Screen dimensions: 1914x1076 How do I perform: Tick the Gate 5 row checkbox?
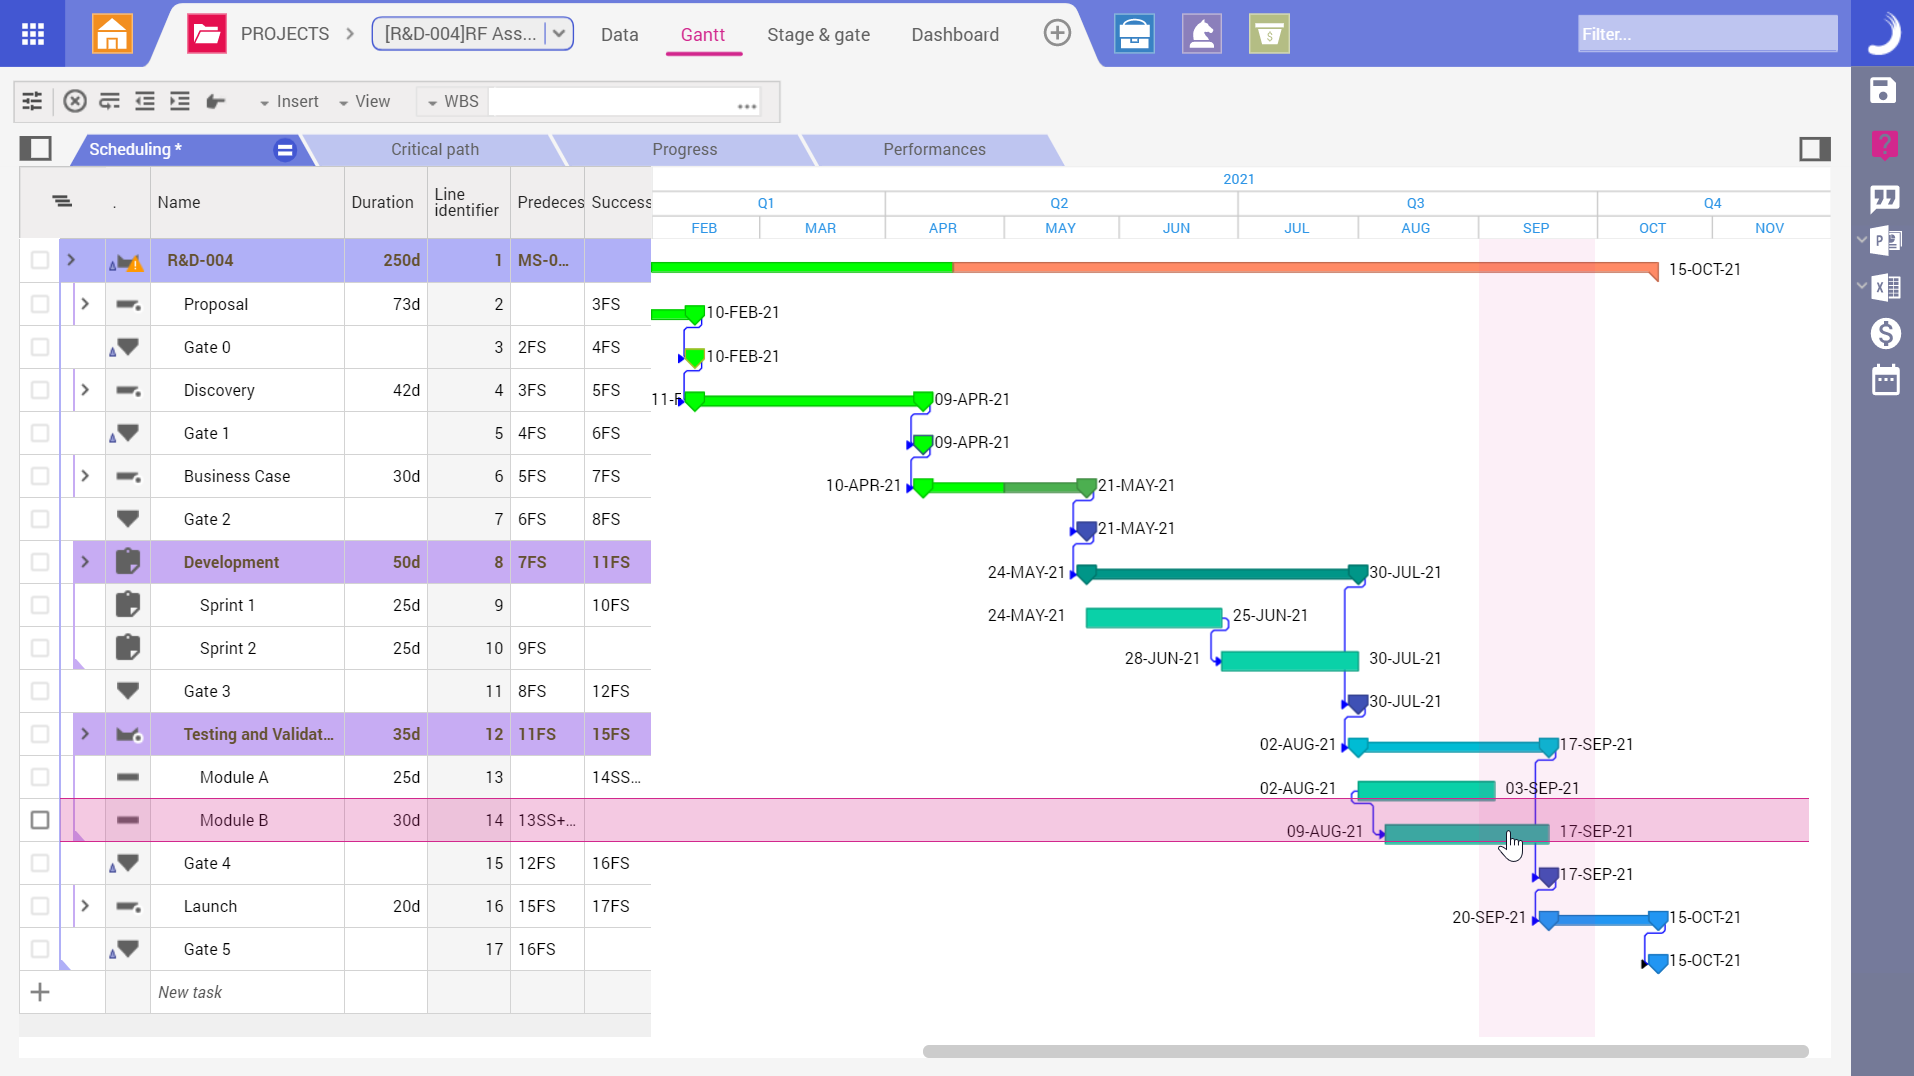(40, 949)
